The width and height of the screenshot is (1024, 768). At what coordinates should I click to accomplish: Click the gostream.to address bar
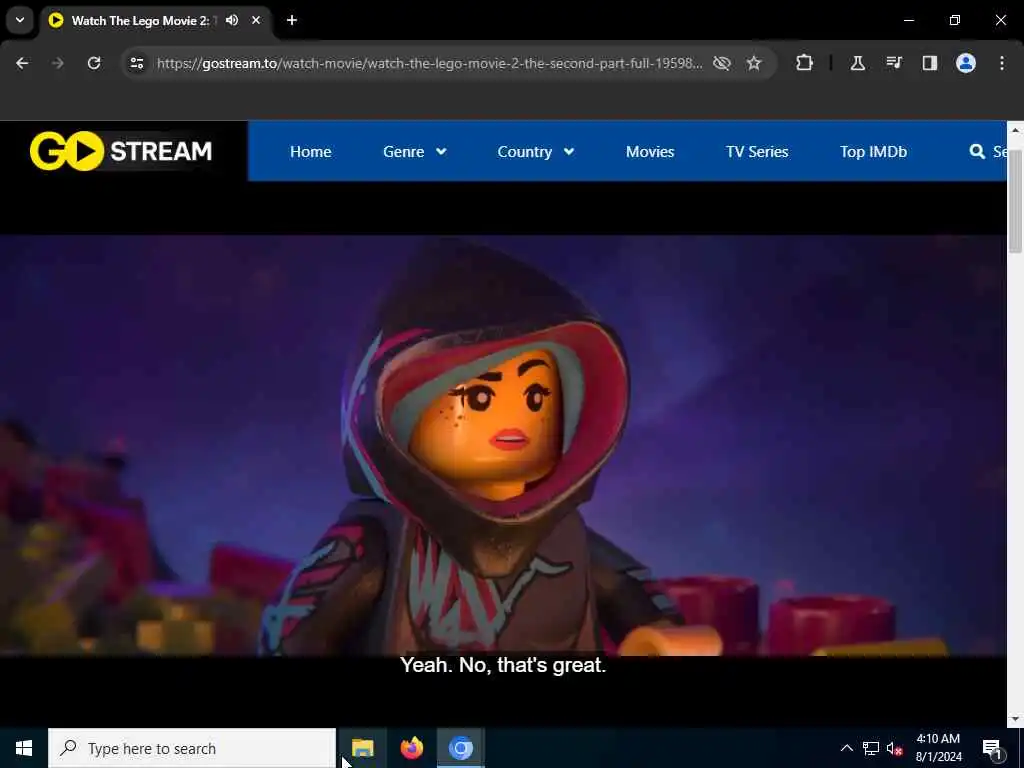point(429,63)
